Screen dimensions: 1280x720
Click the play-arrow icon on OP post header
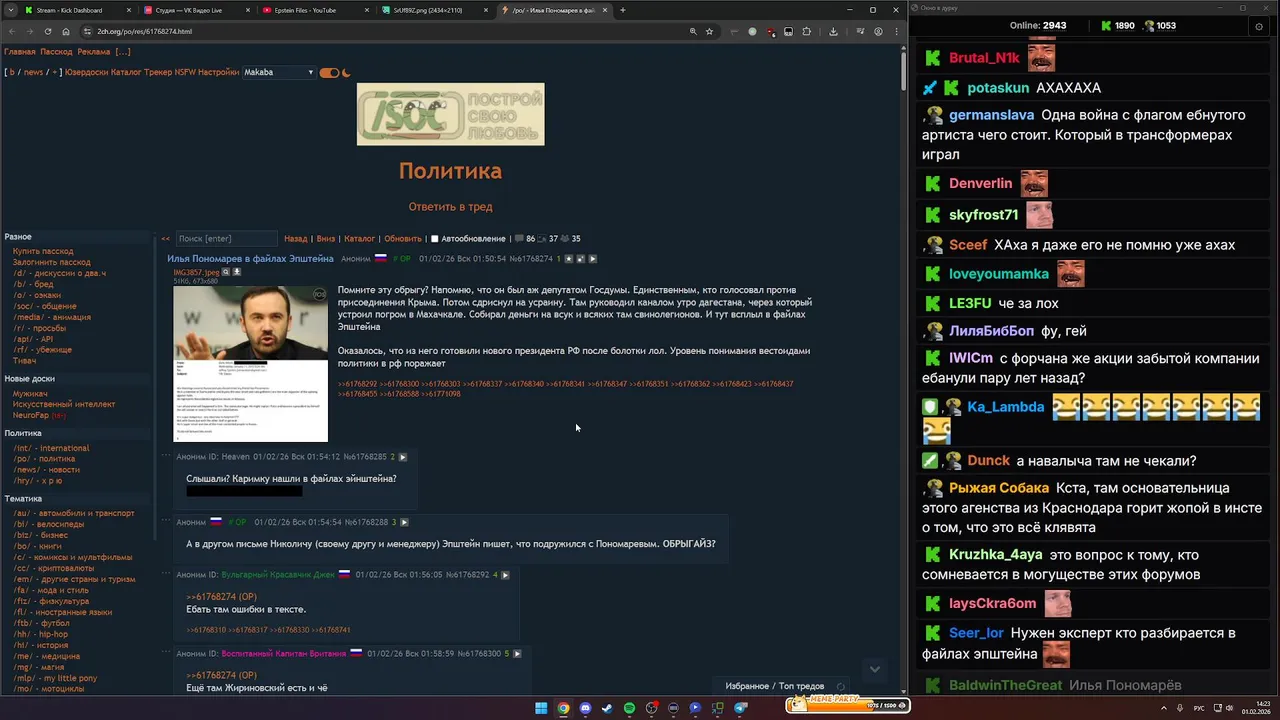click(592, 259)
